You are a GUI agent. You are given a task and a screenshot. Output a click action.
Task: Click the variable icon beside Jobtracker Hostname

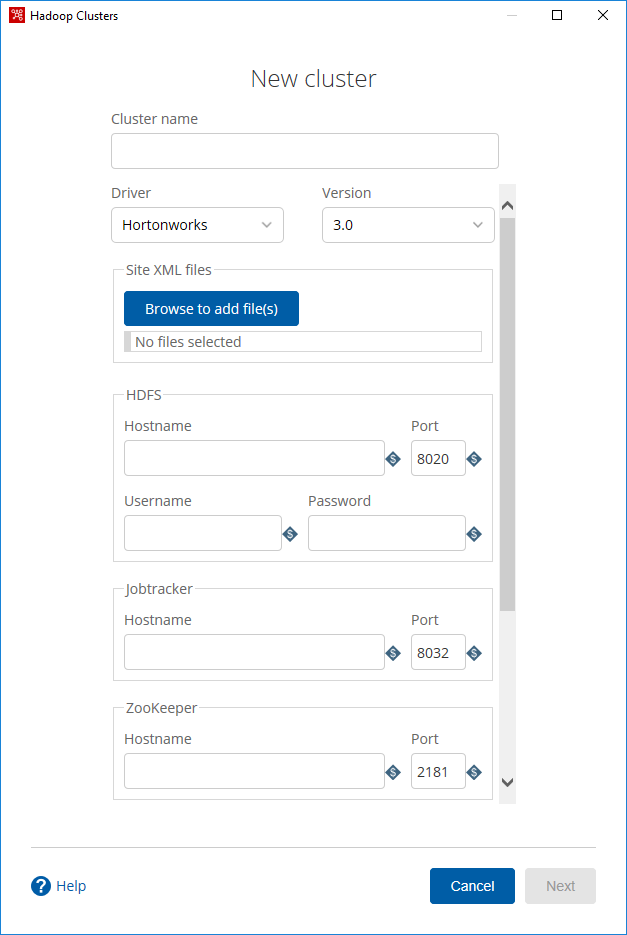pyautogui.click(x=393, y=652)
